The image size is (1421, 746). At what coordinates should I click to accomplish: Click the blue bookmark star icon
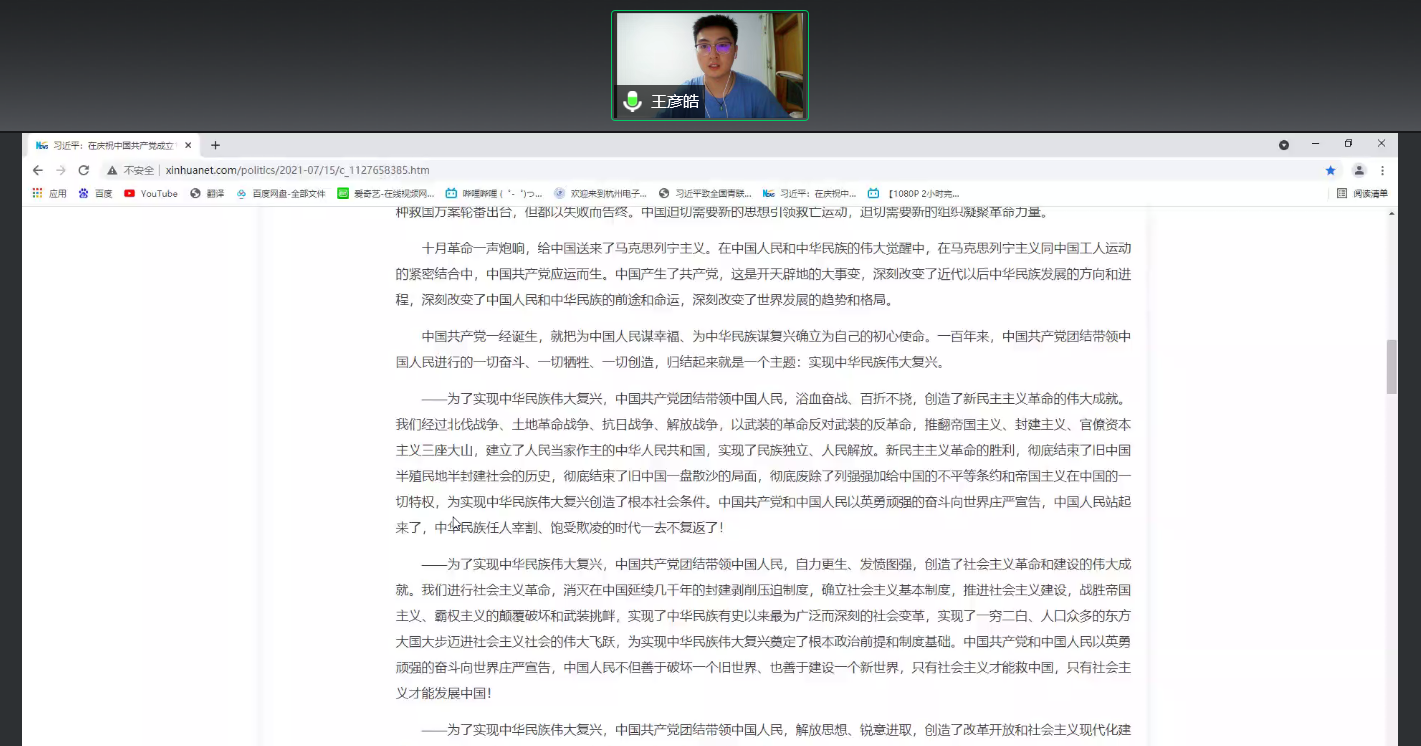pyautogui.click(x=1330, y=170)
